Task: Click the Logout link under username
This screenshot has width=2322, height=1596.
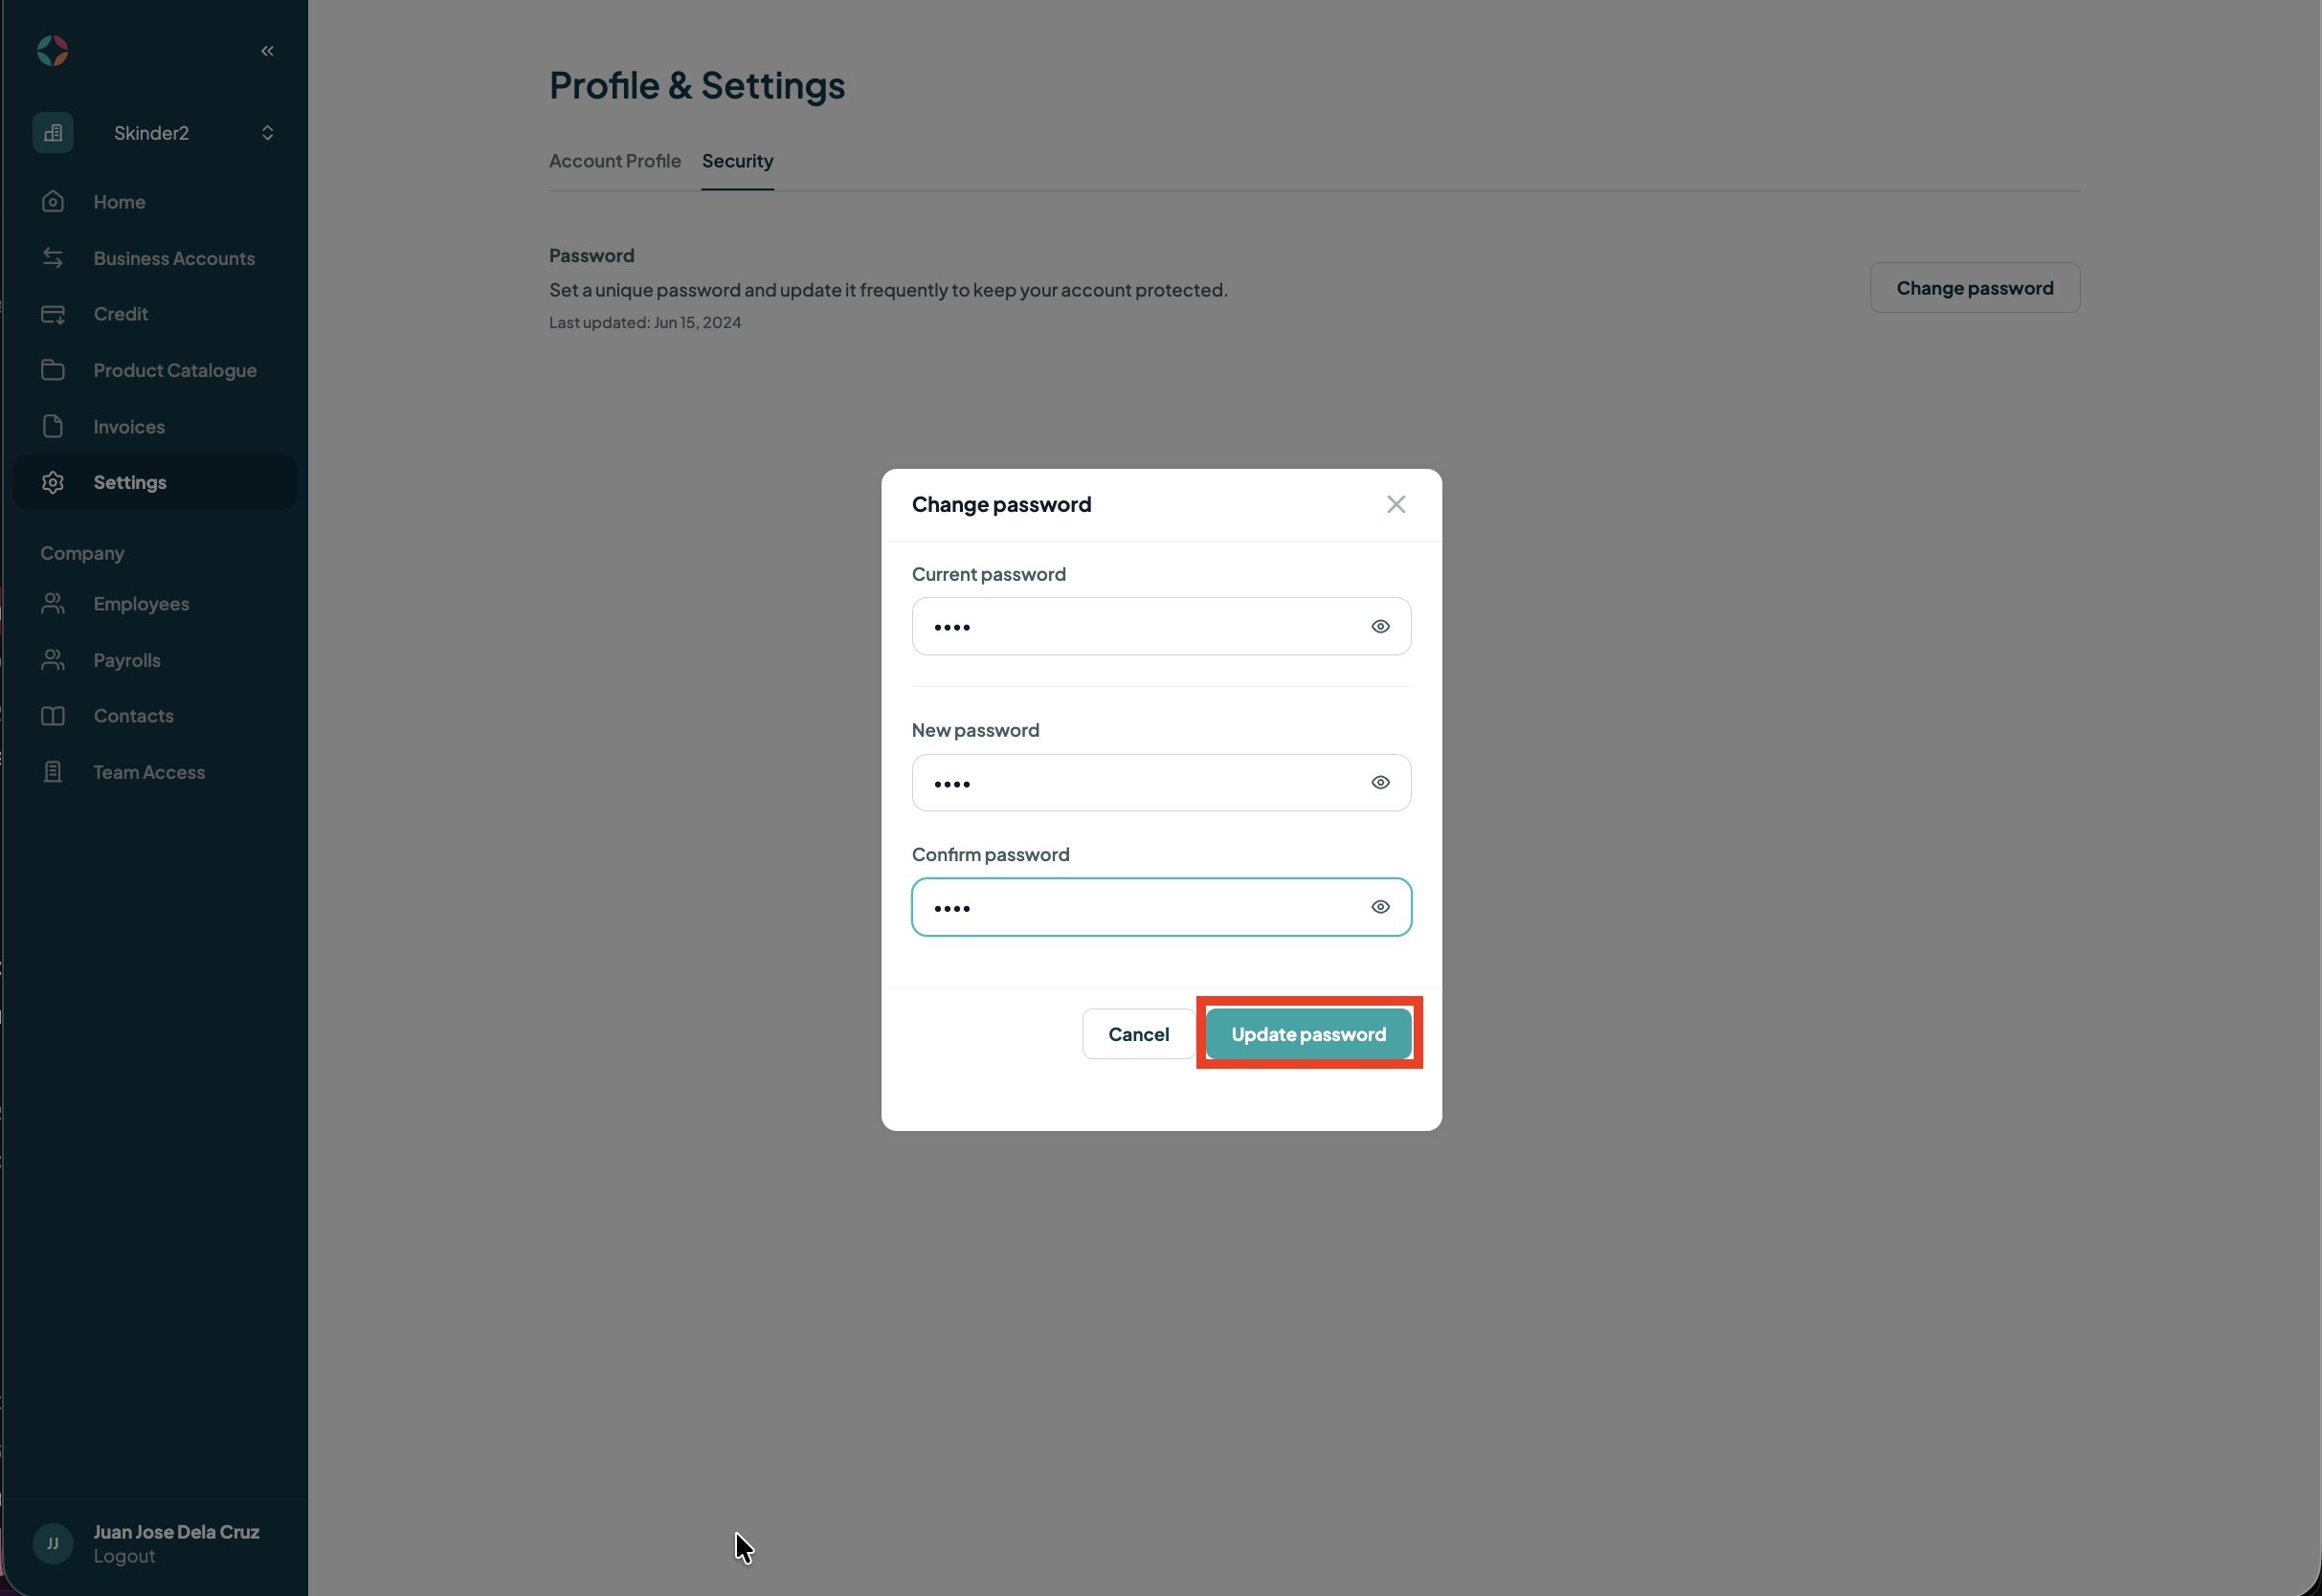Action: 124,1556
